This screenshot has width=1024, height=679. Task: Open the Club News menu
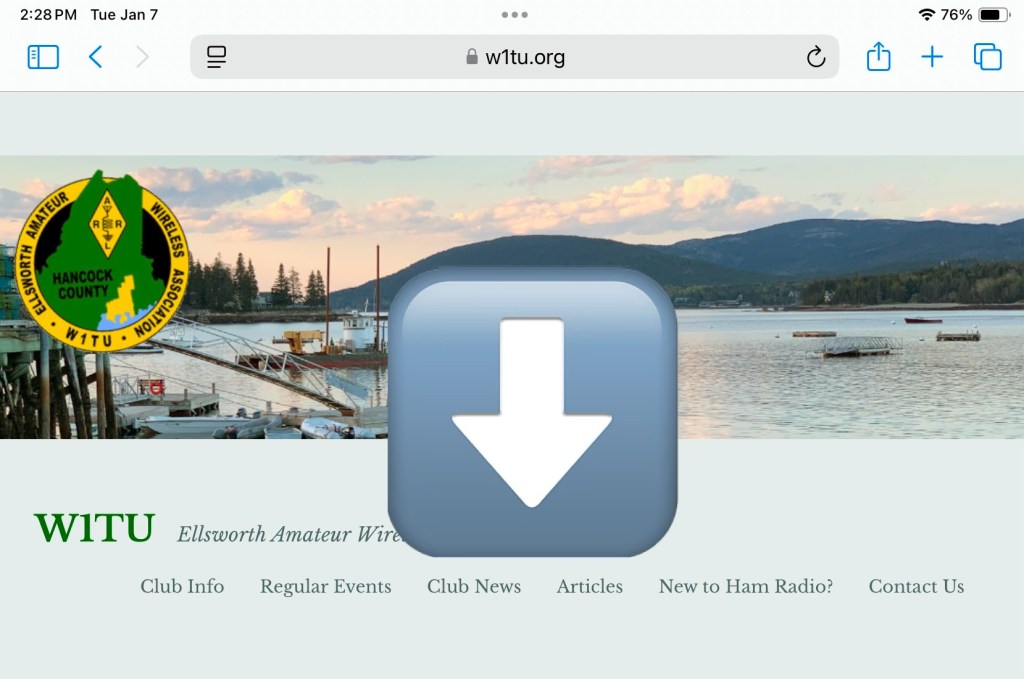(474, 586)
